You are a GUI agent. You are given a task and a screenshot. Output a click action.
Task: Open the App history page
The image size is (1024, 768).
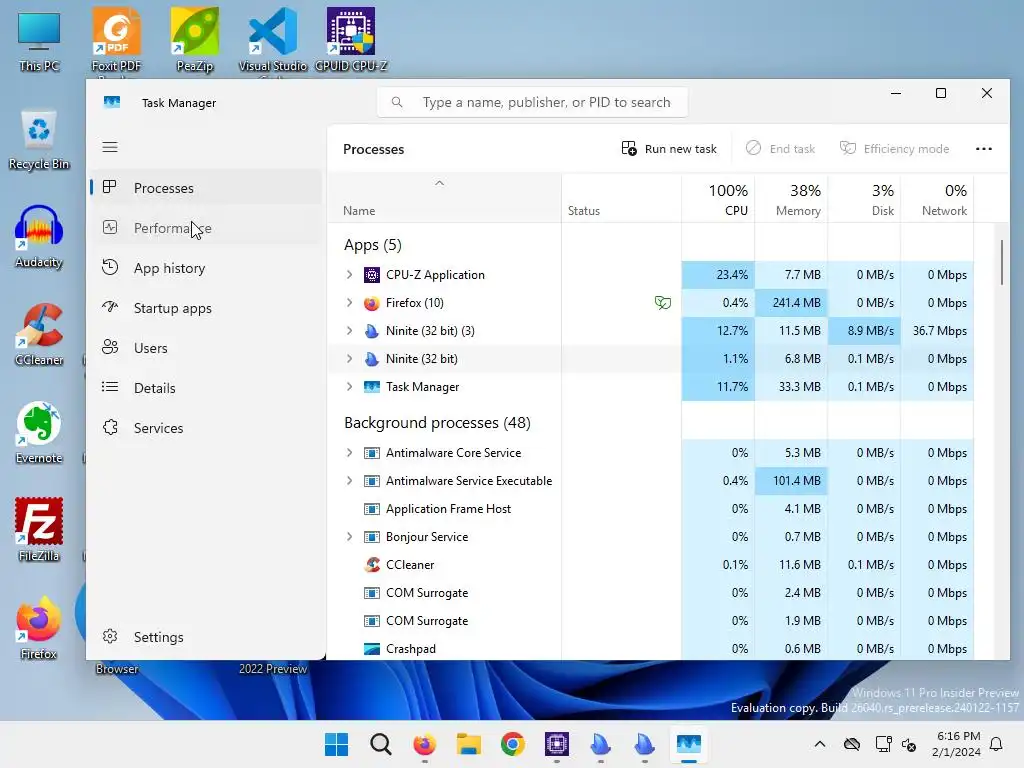206,268
